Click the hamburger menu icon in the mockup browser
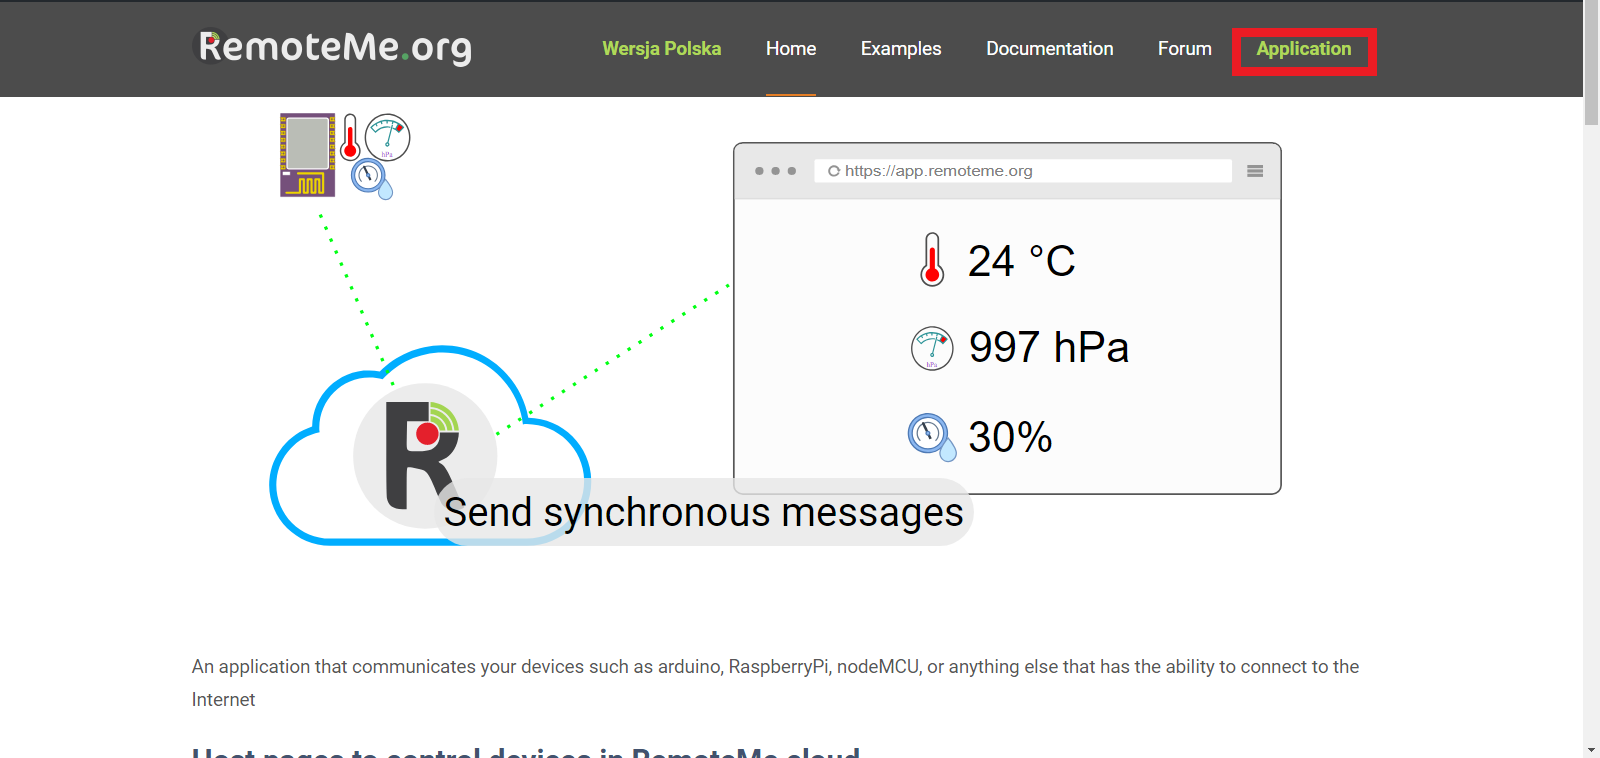The height and width of the screenshot is (758, 1600). pos(1255,171)
